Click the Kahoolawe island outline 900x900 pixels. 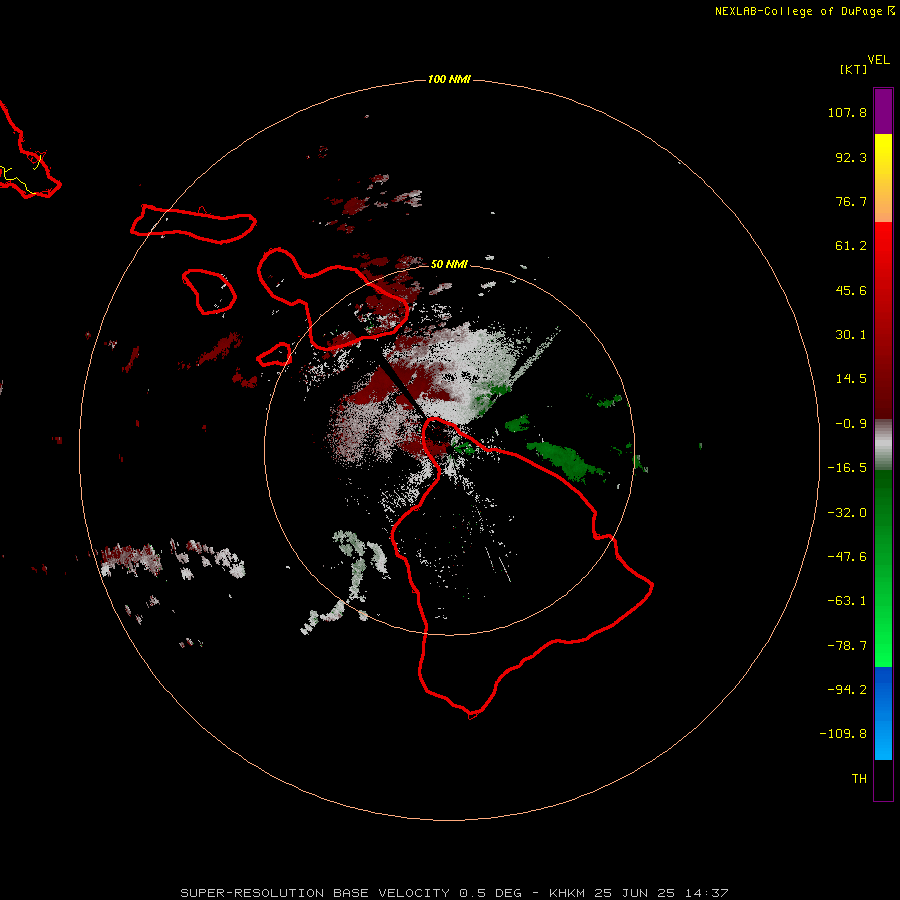tap(275, 354)
